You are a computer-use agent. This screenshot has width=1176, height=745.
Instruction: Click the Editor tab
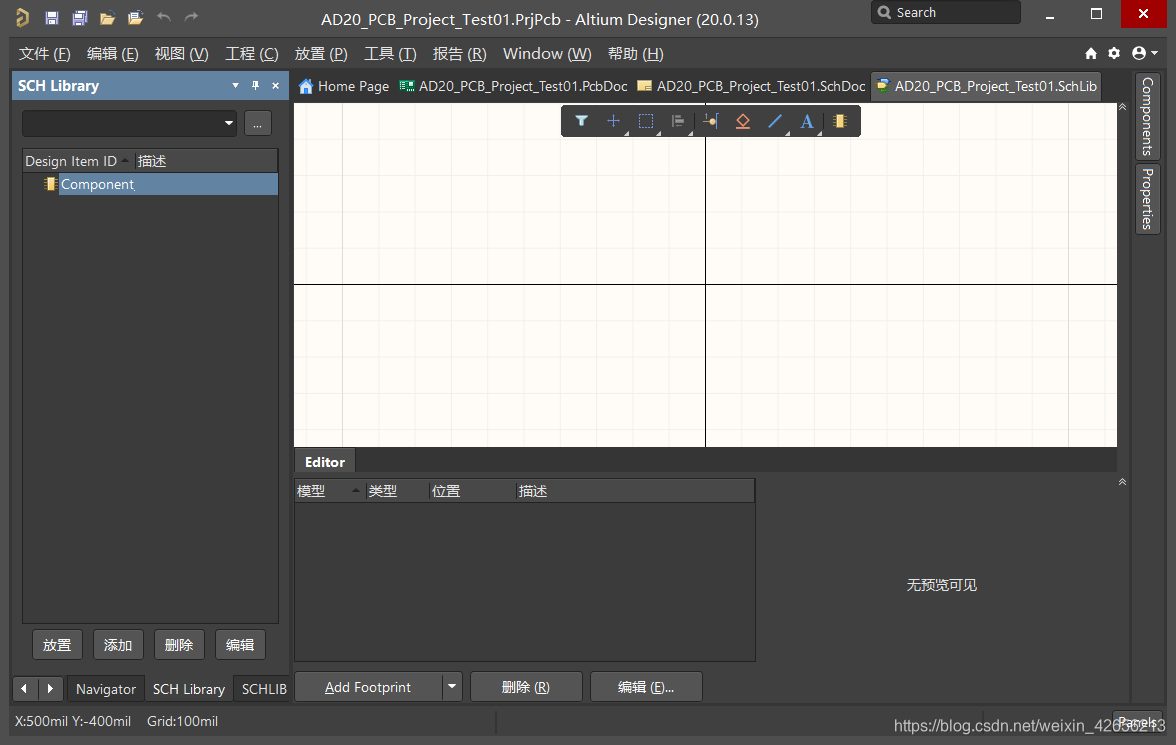(x=325, y=462)
